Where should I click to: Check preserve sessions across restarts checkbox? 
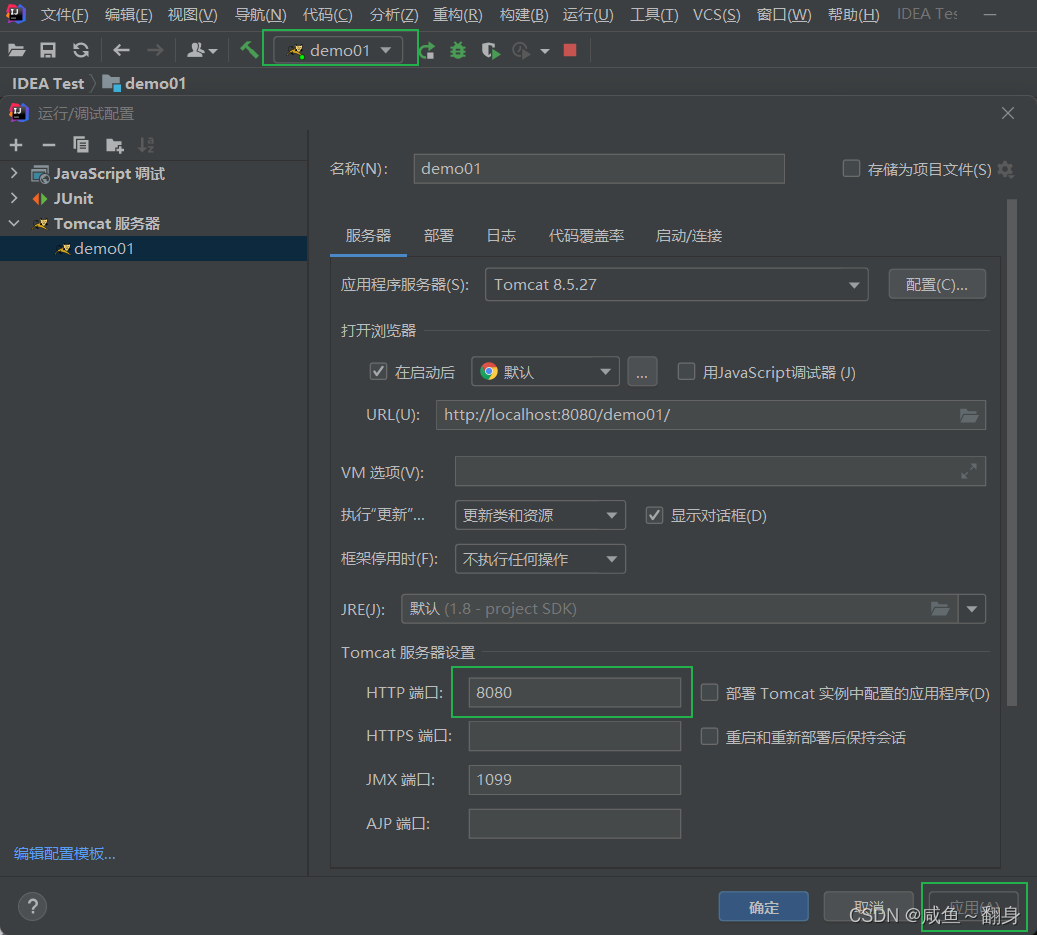(x=709, y=736)
